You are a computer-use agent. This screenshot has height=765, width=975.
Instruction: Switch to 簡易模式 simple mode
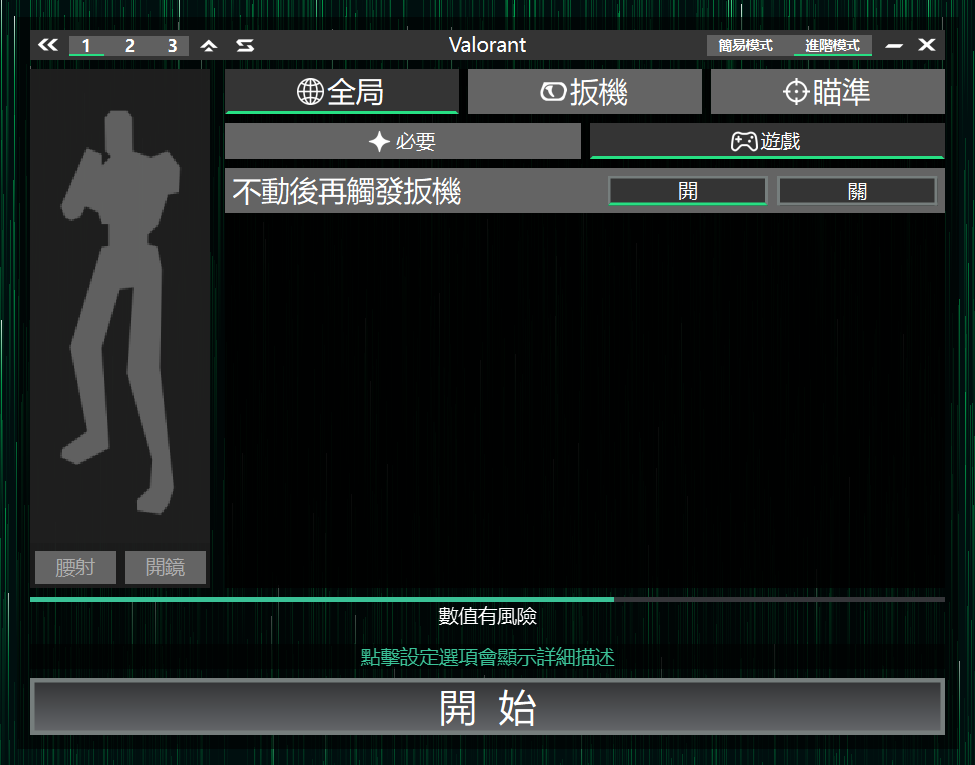point(745,45)
